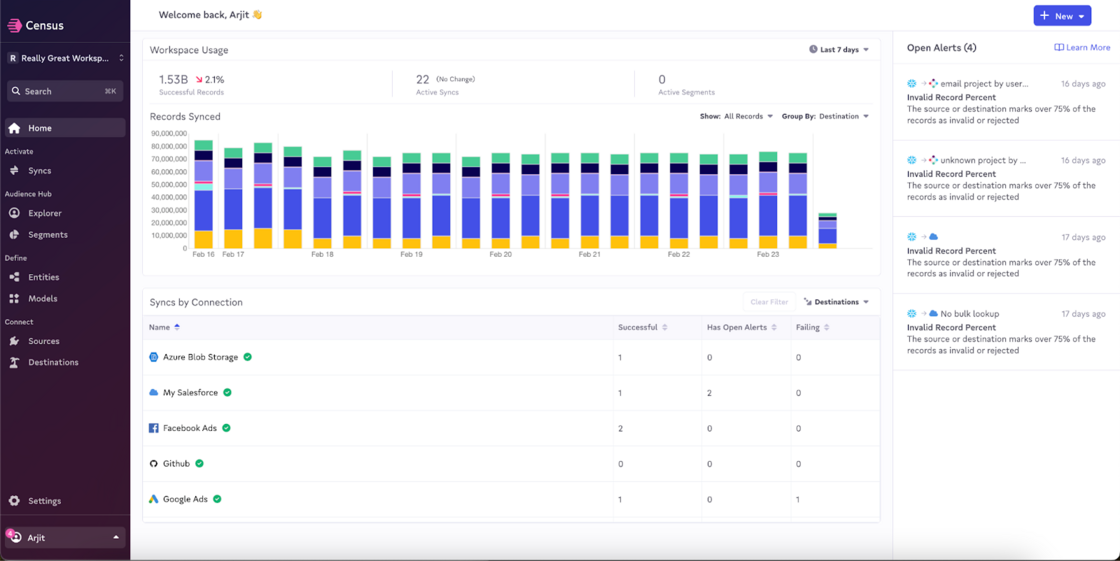Viewport: 1120px width, 561px height.
Task: Open Segments from the sidebar
Action: [47, 235]
